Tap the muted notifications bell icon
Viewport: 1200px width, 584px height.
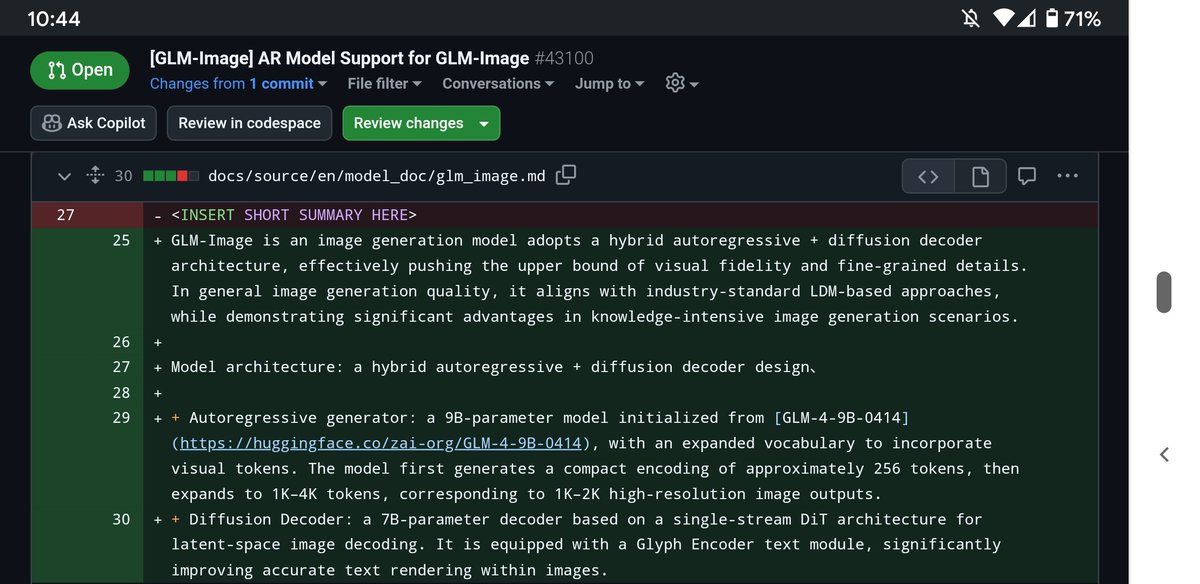pyautogui.click(x=970, y=18)
